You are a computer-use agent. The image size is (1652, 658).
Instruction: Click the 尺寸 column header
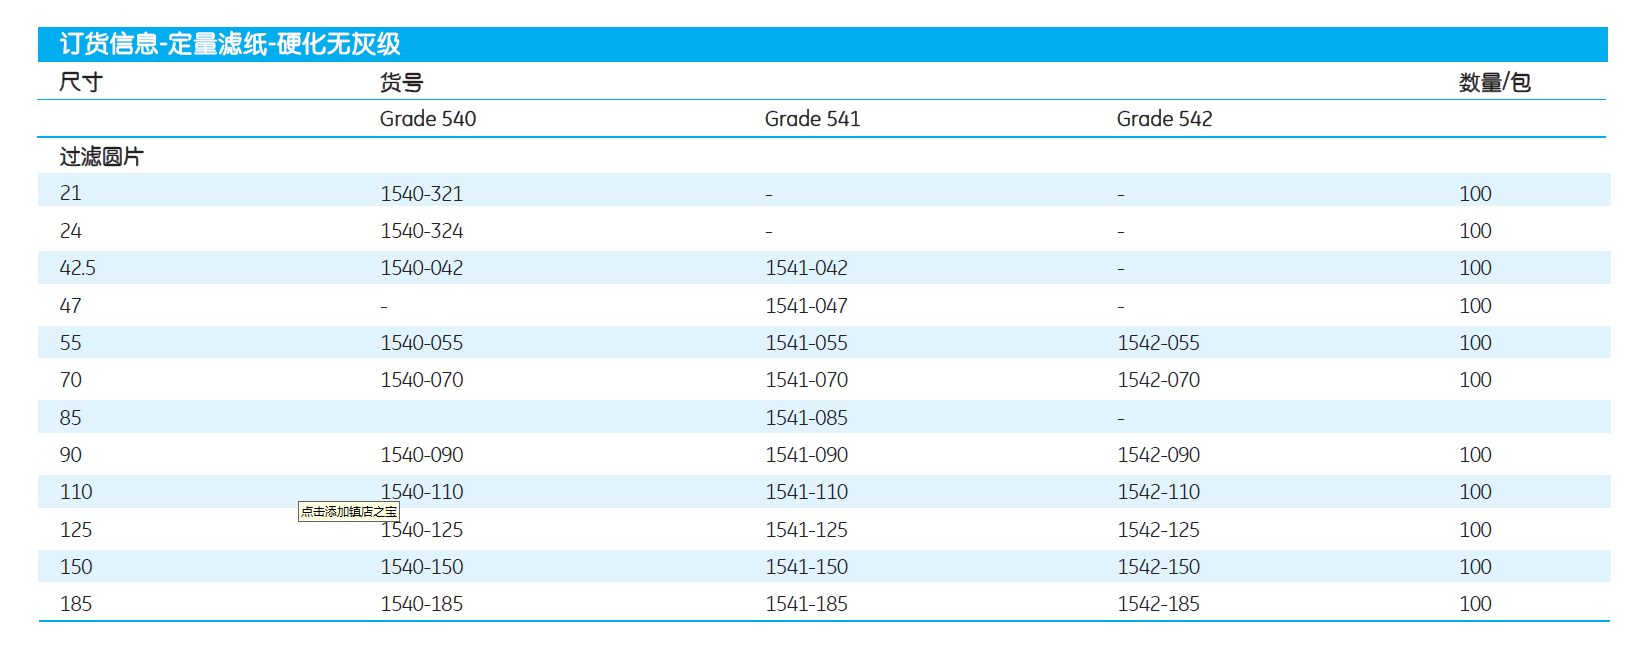tap(81, 82)
